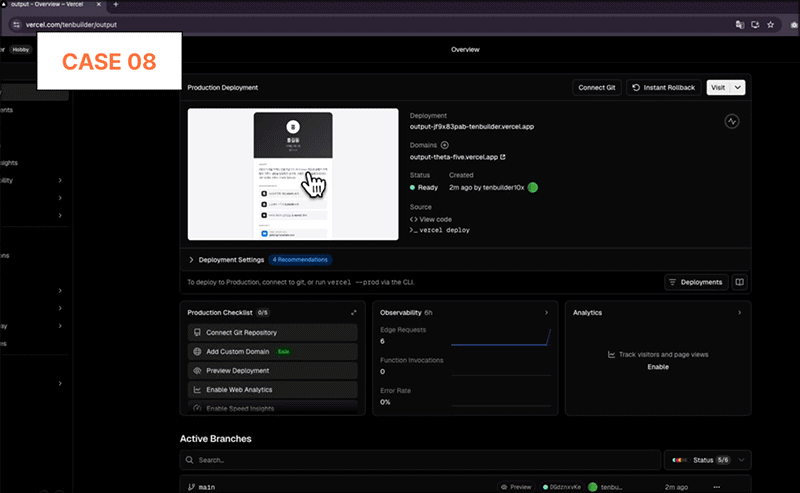Select Add Custom Domain checklist item
This screenshot has height=493, width=800.
272,352
